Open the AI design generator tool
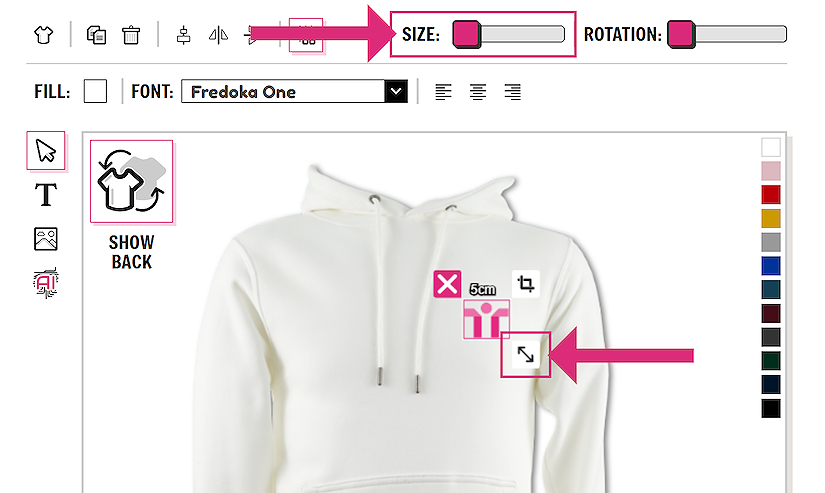The height and width of the screenshot is (493, 825). [x=46, y=283]
